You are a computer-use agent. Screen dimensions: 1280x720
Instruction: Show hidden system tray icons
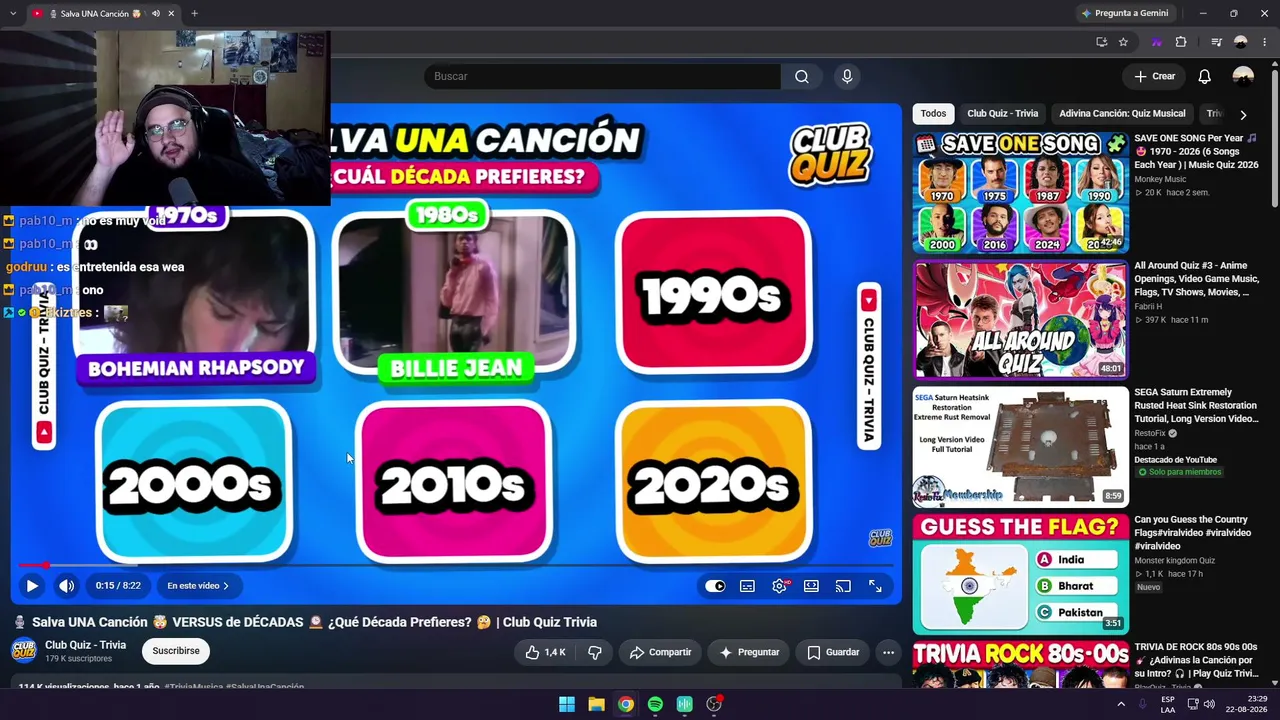pyautogui.click(x=1121, y=704)
